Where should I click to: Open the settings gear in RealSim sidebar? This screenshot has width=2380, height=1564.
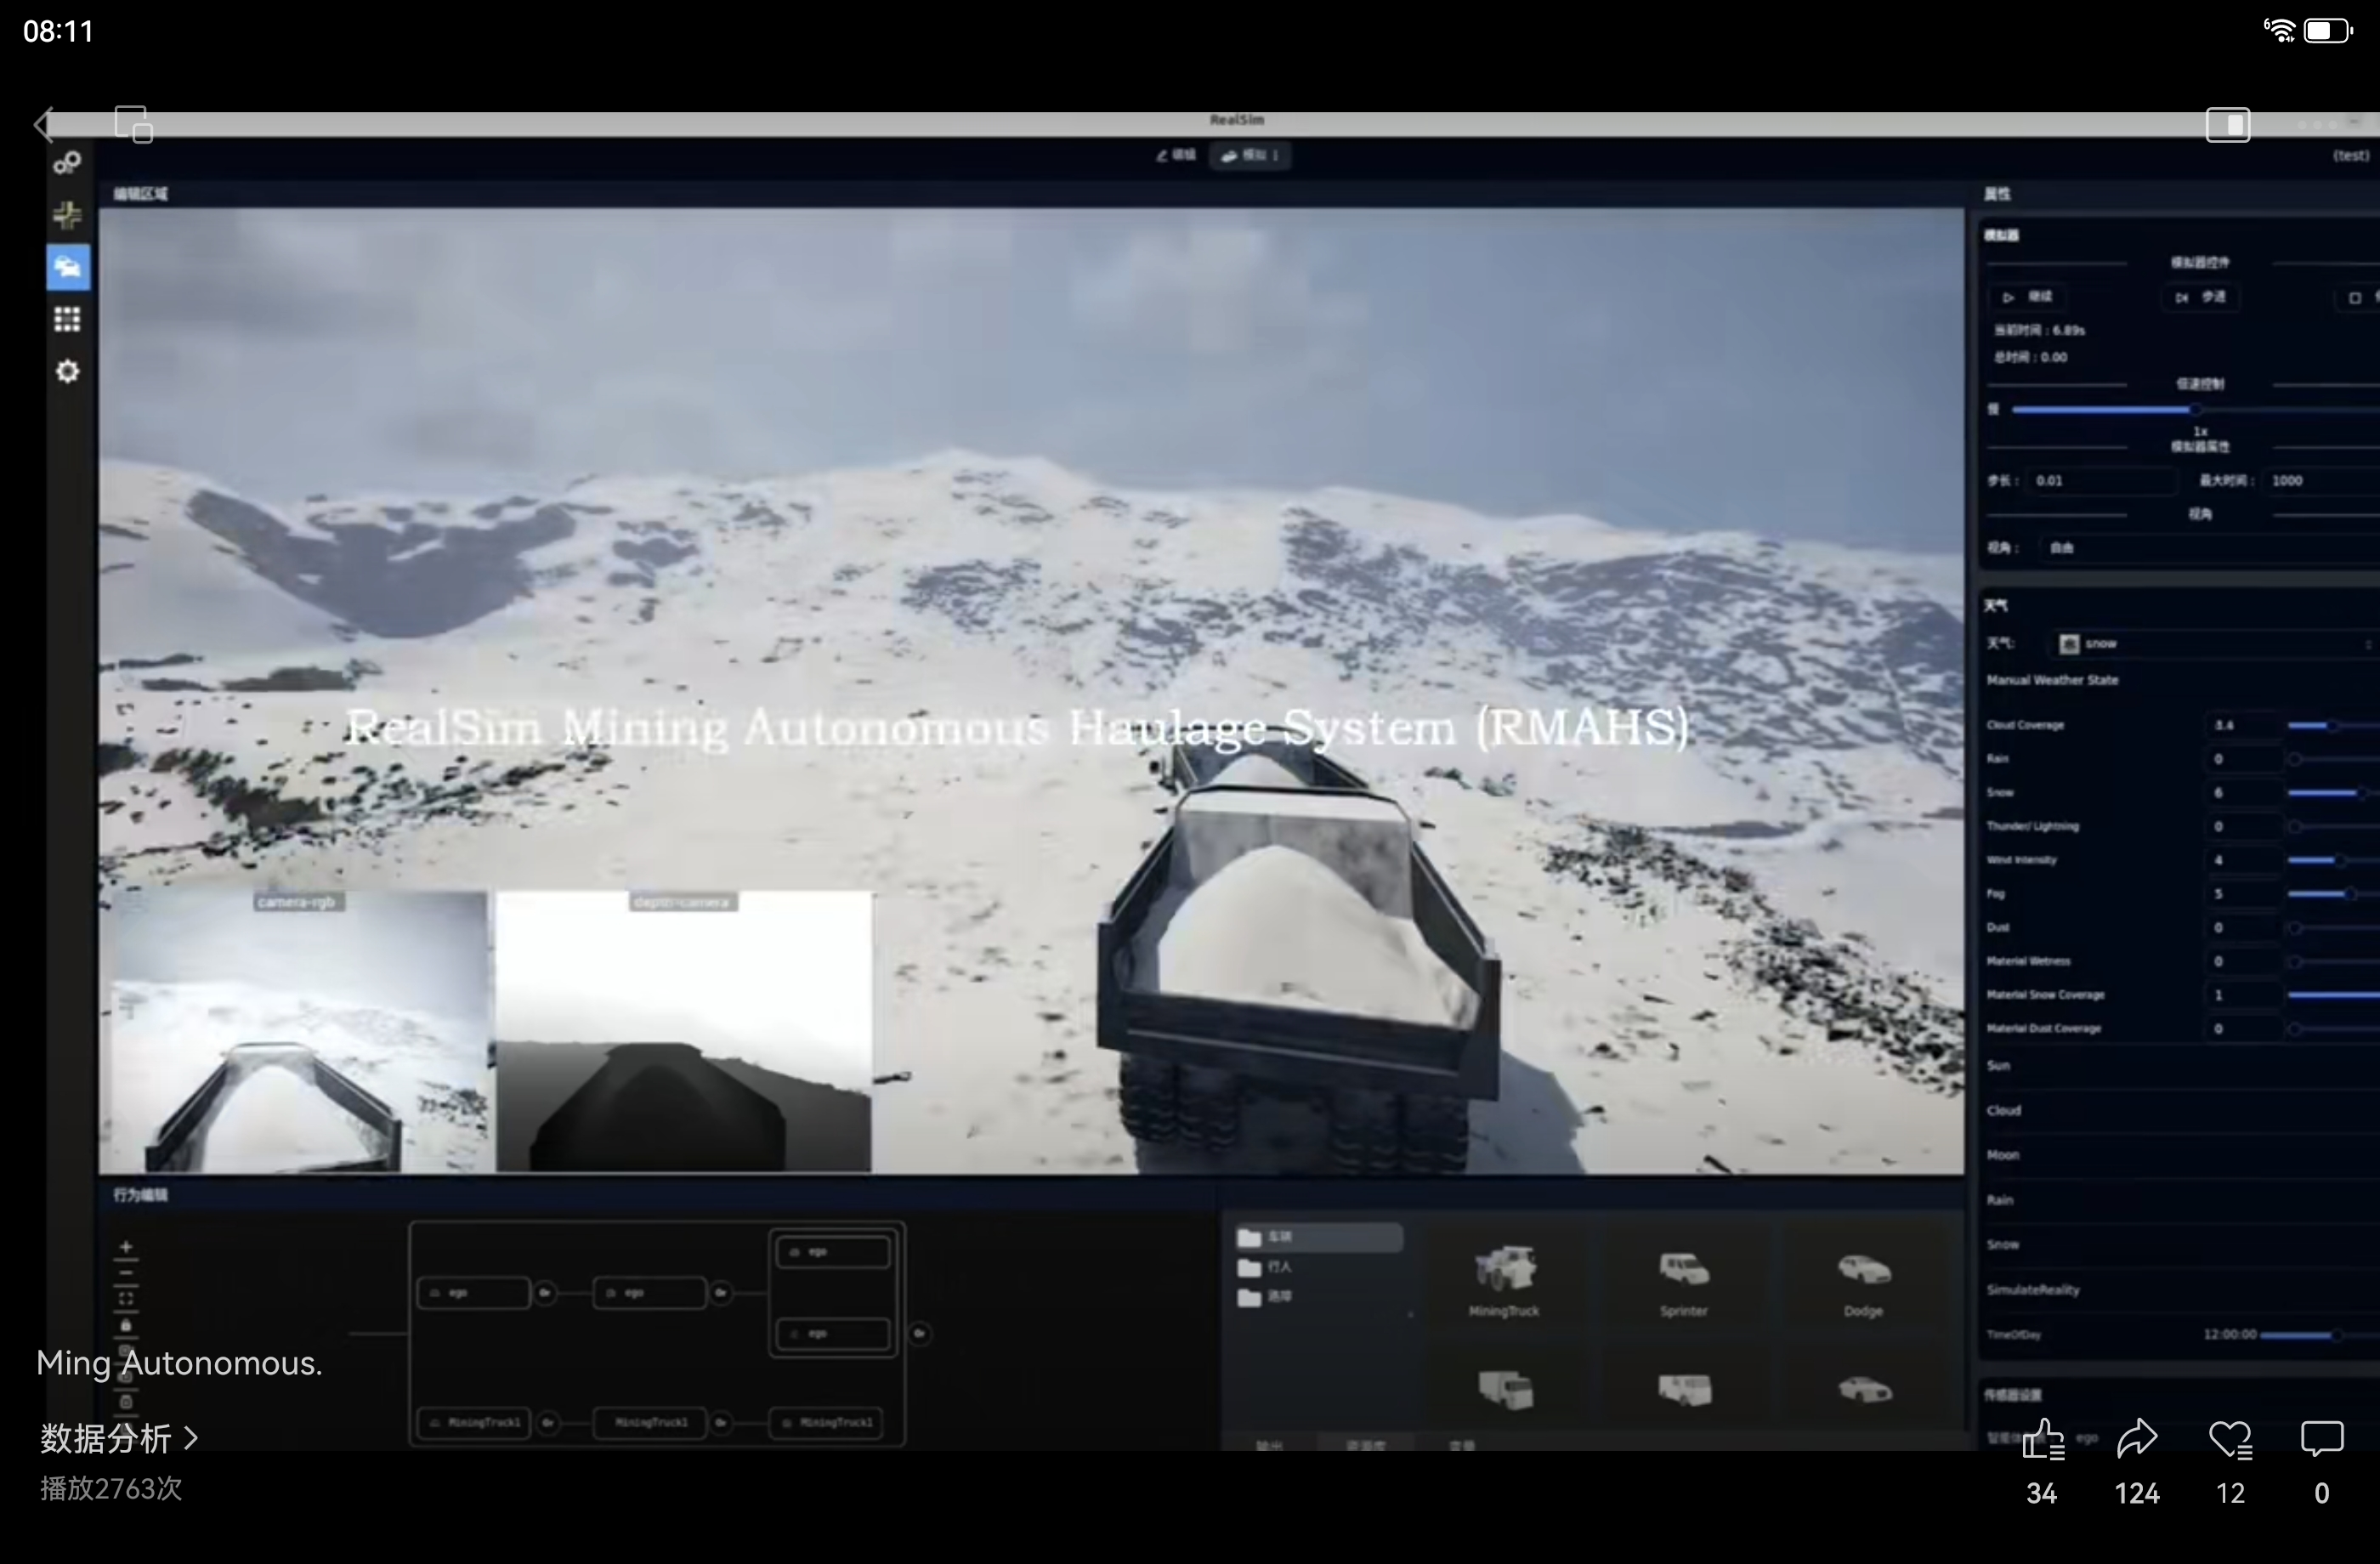tap(67, 371)
